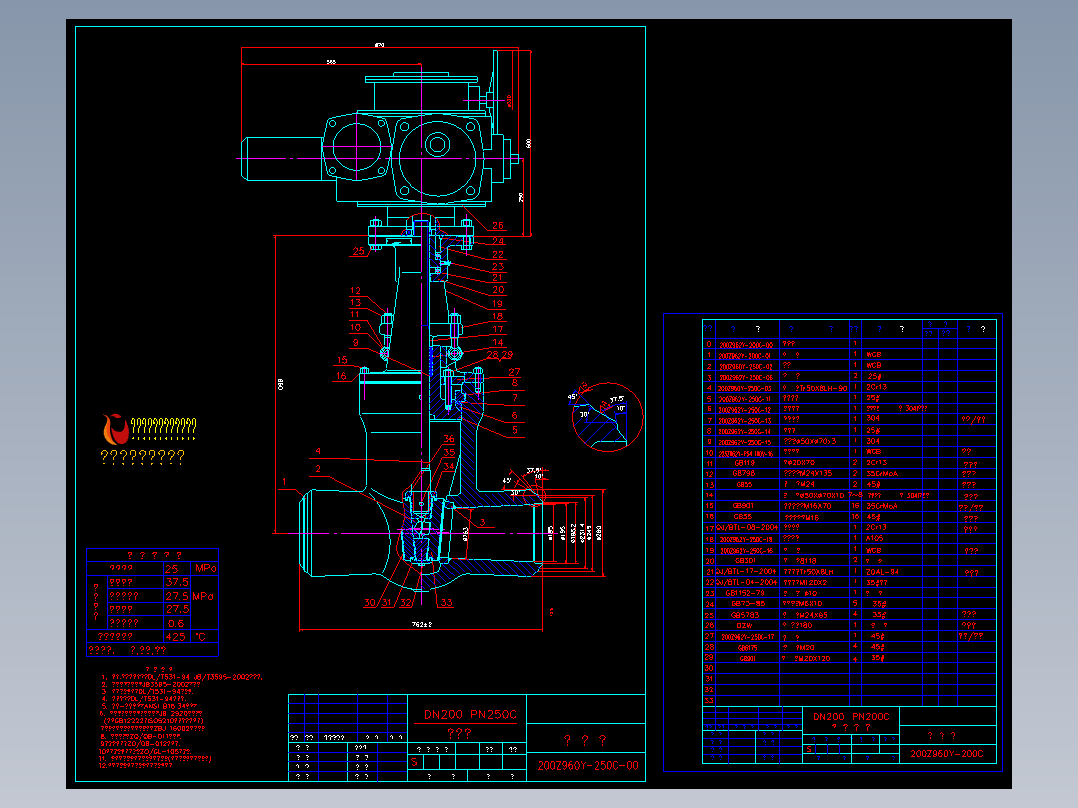Click GB119 cell in row 11

click(745, 463)
